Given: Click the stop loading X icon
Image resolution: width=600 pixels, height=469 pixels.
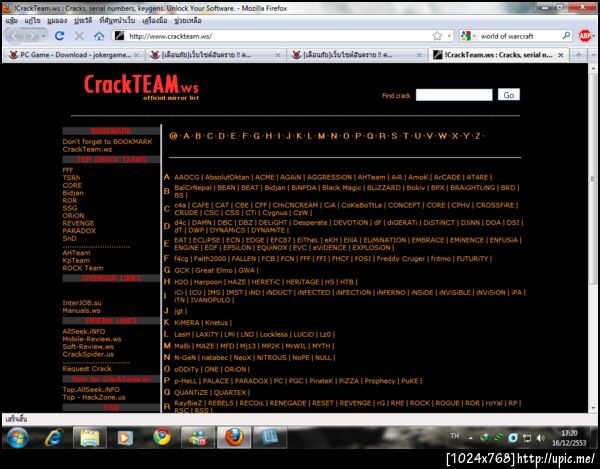Looking at the screenshot, I should click(79, 36).
